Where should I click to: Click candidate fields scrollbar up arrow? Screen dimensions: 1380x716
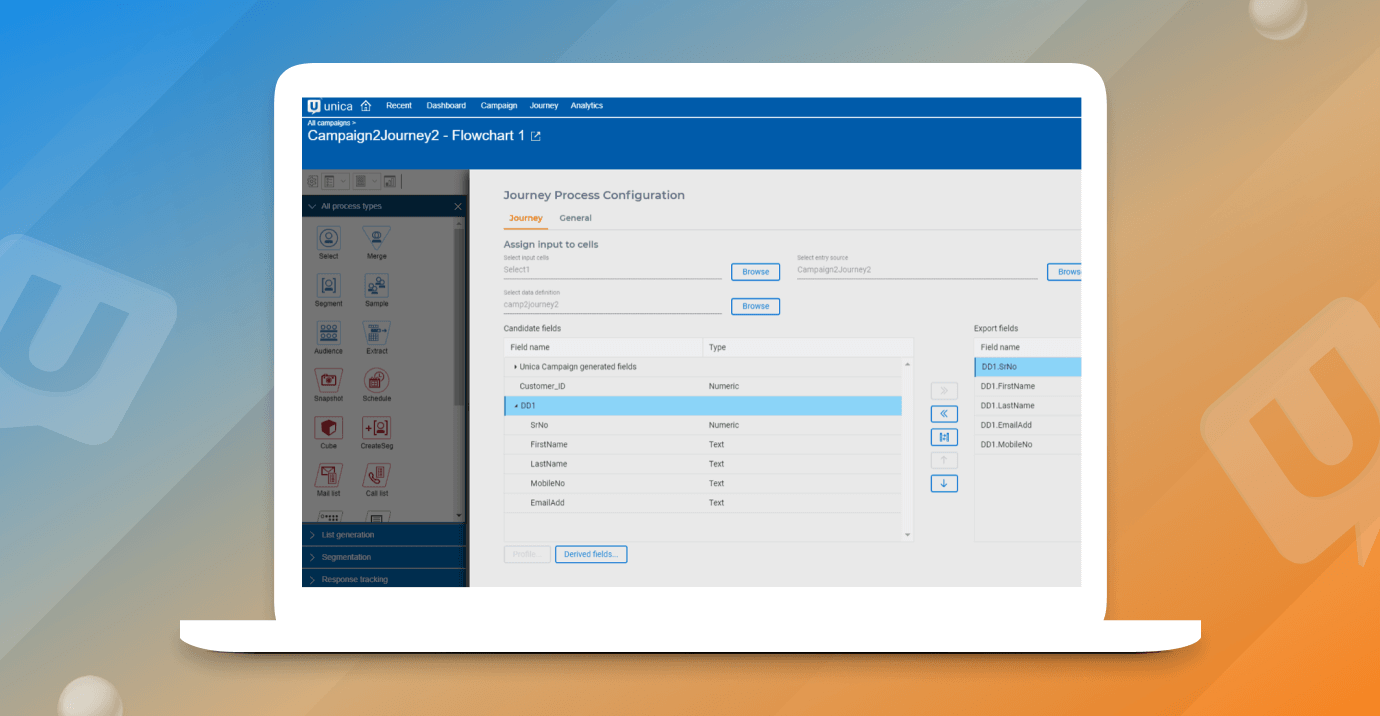pyautogui.click(x=908, y=364)
